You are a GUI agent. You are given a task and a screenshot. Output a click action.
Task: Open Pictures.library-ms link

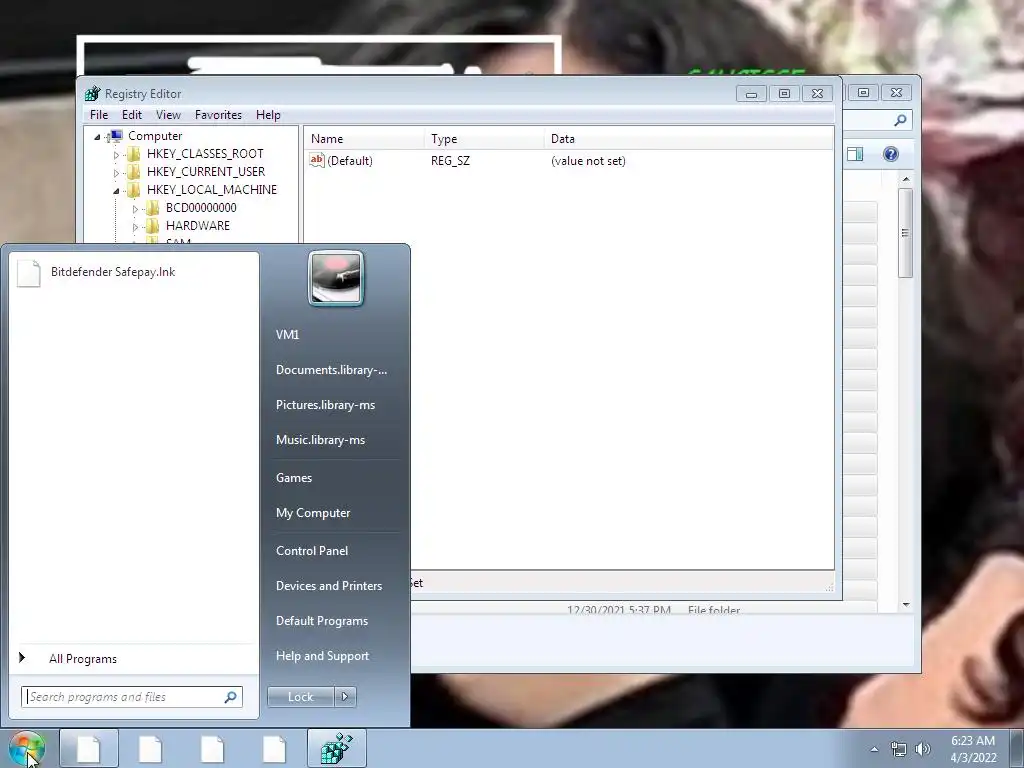325,406
